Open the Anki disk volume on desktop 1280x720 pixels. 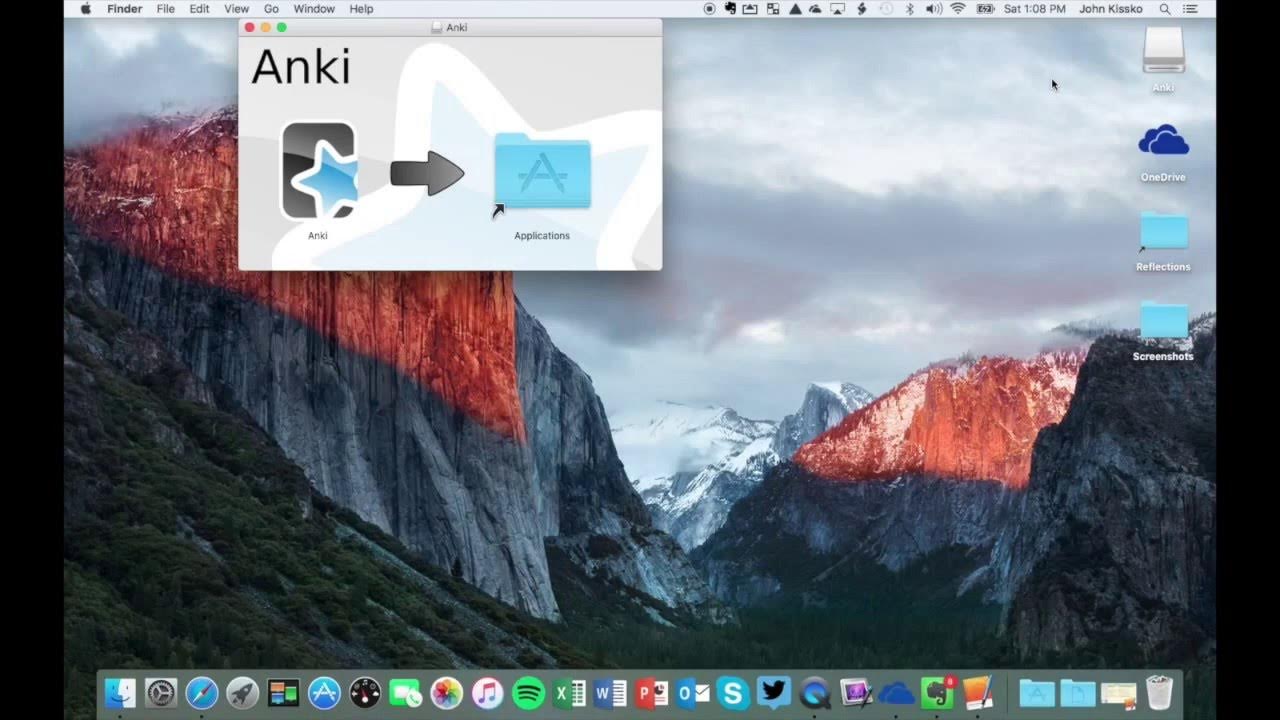tap(1163, 50)
